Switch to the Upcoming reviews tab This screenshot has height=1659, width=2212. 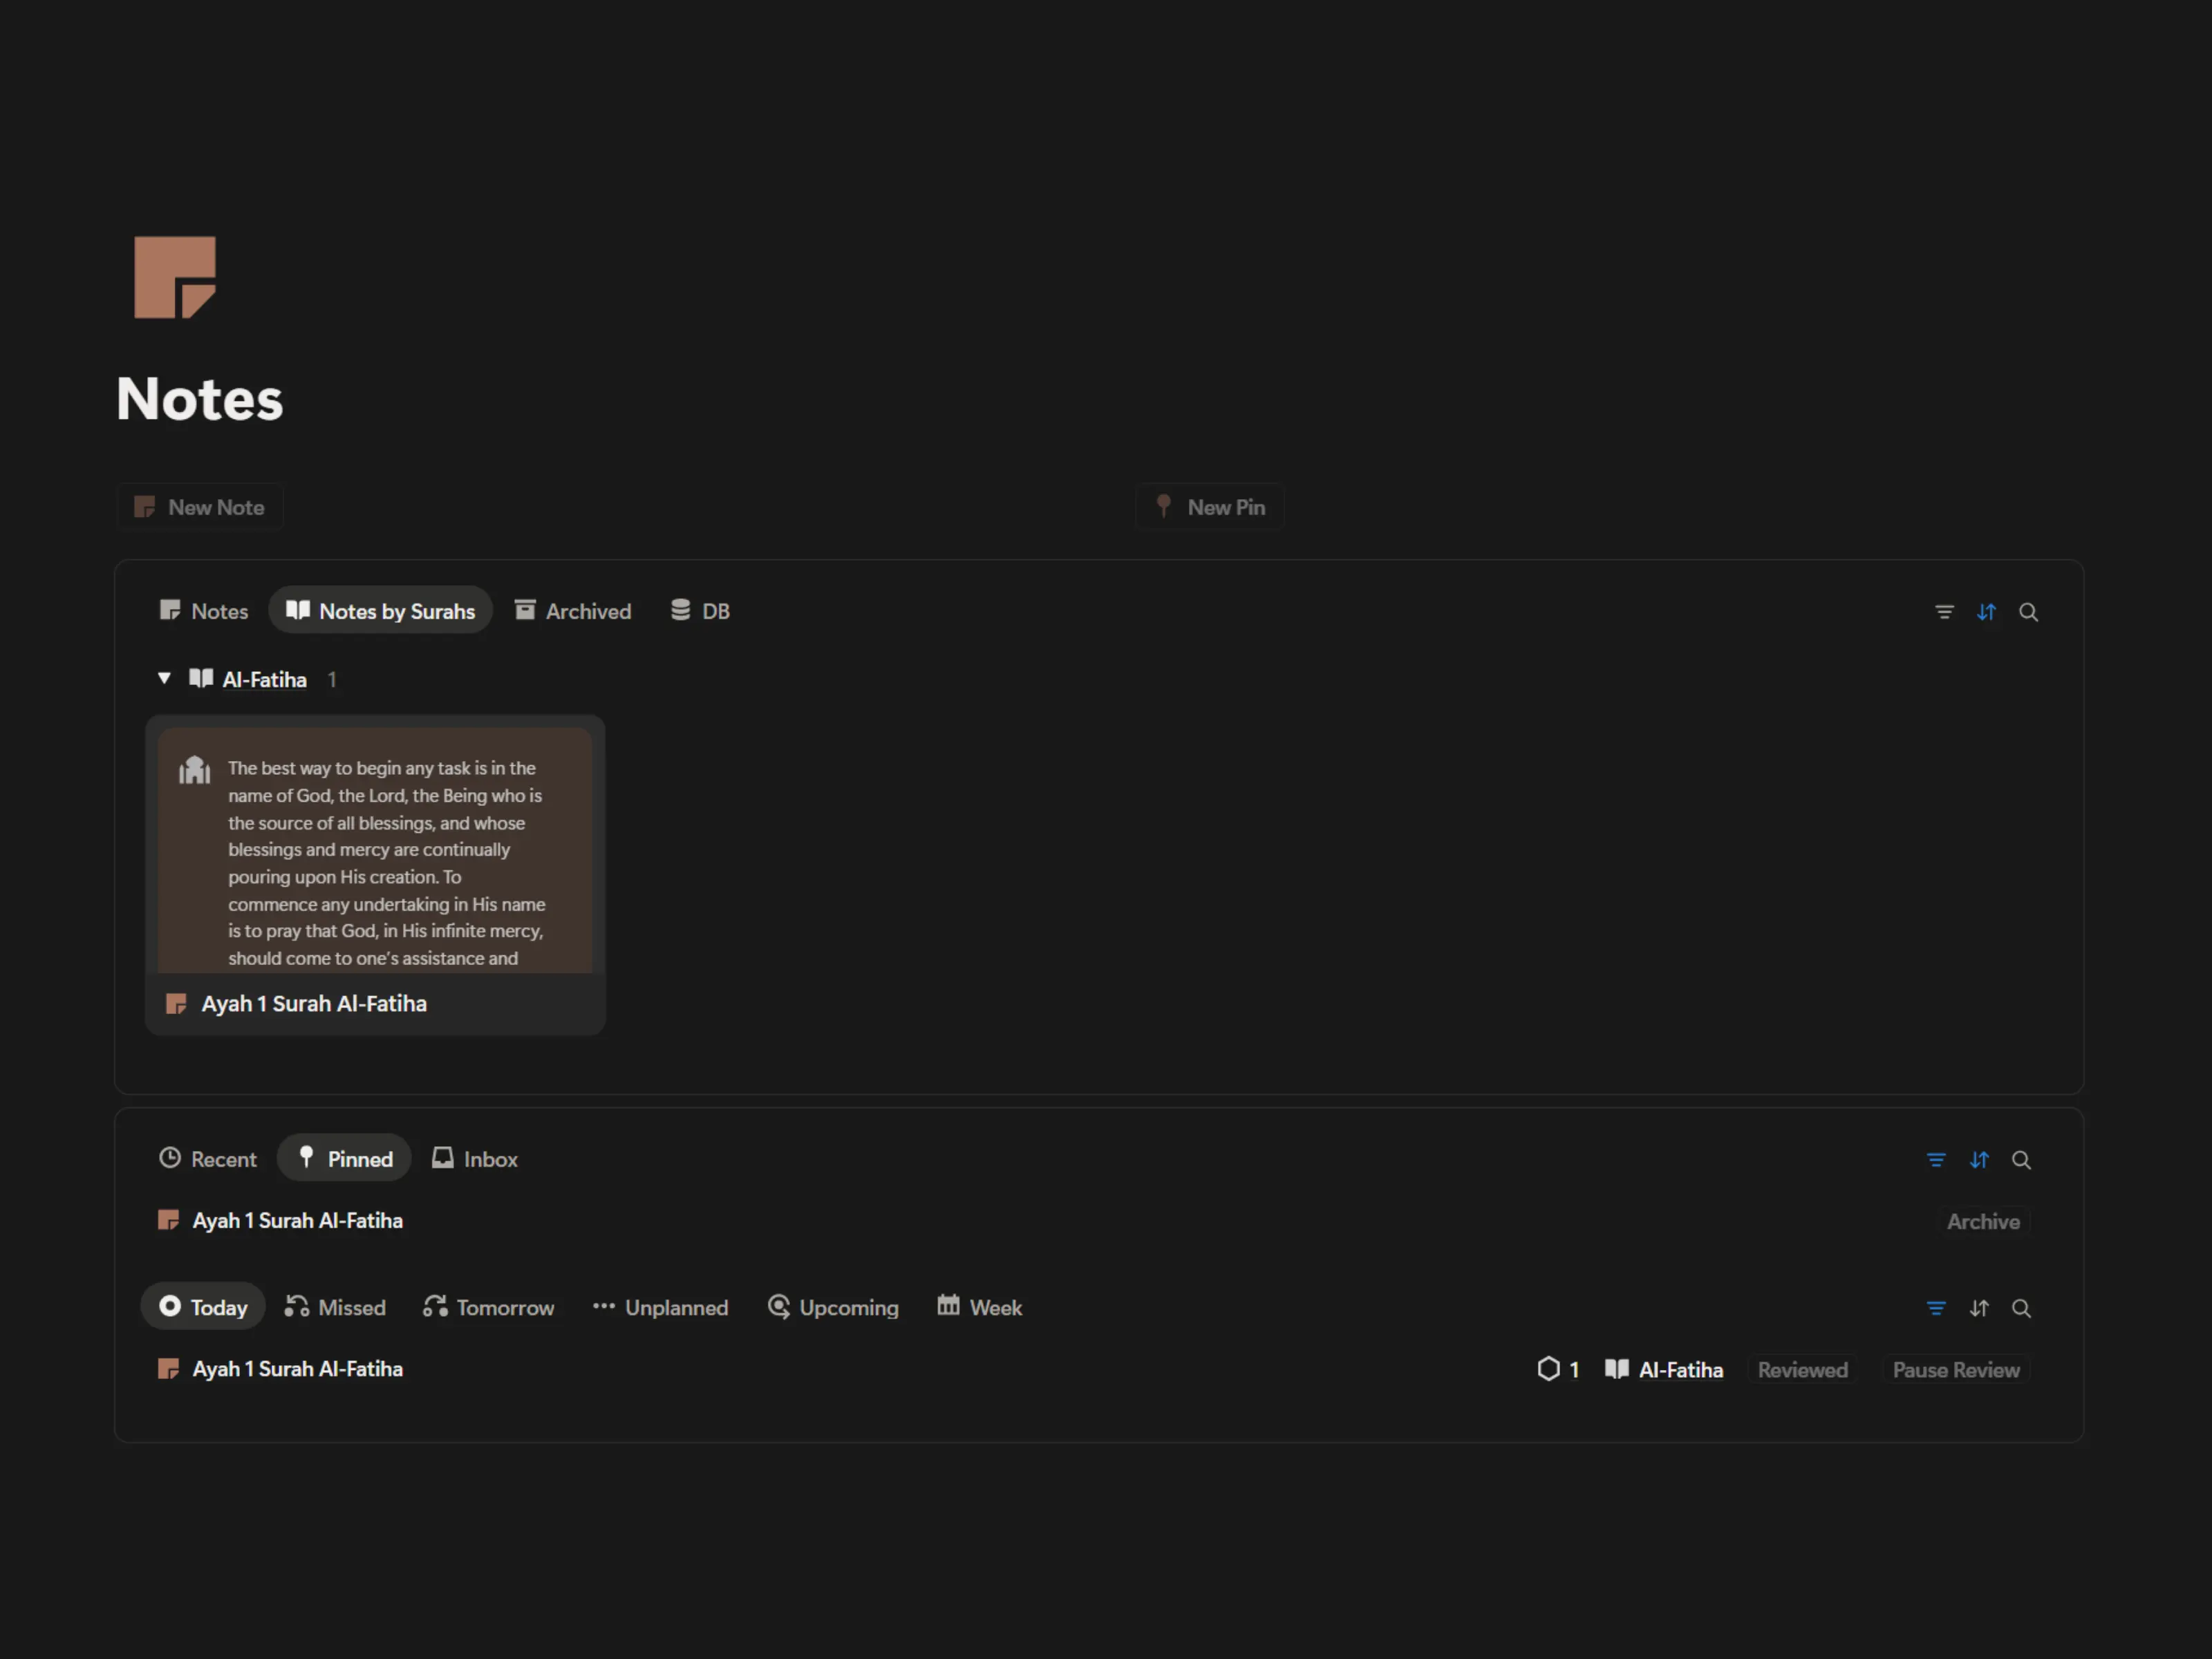[x=833, y=1307]
